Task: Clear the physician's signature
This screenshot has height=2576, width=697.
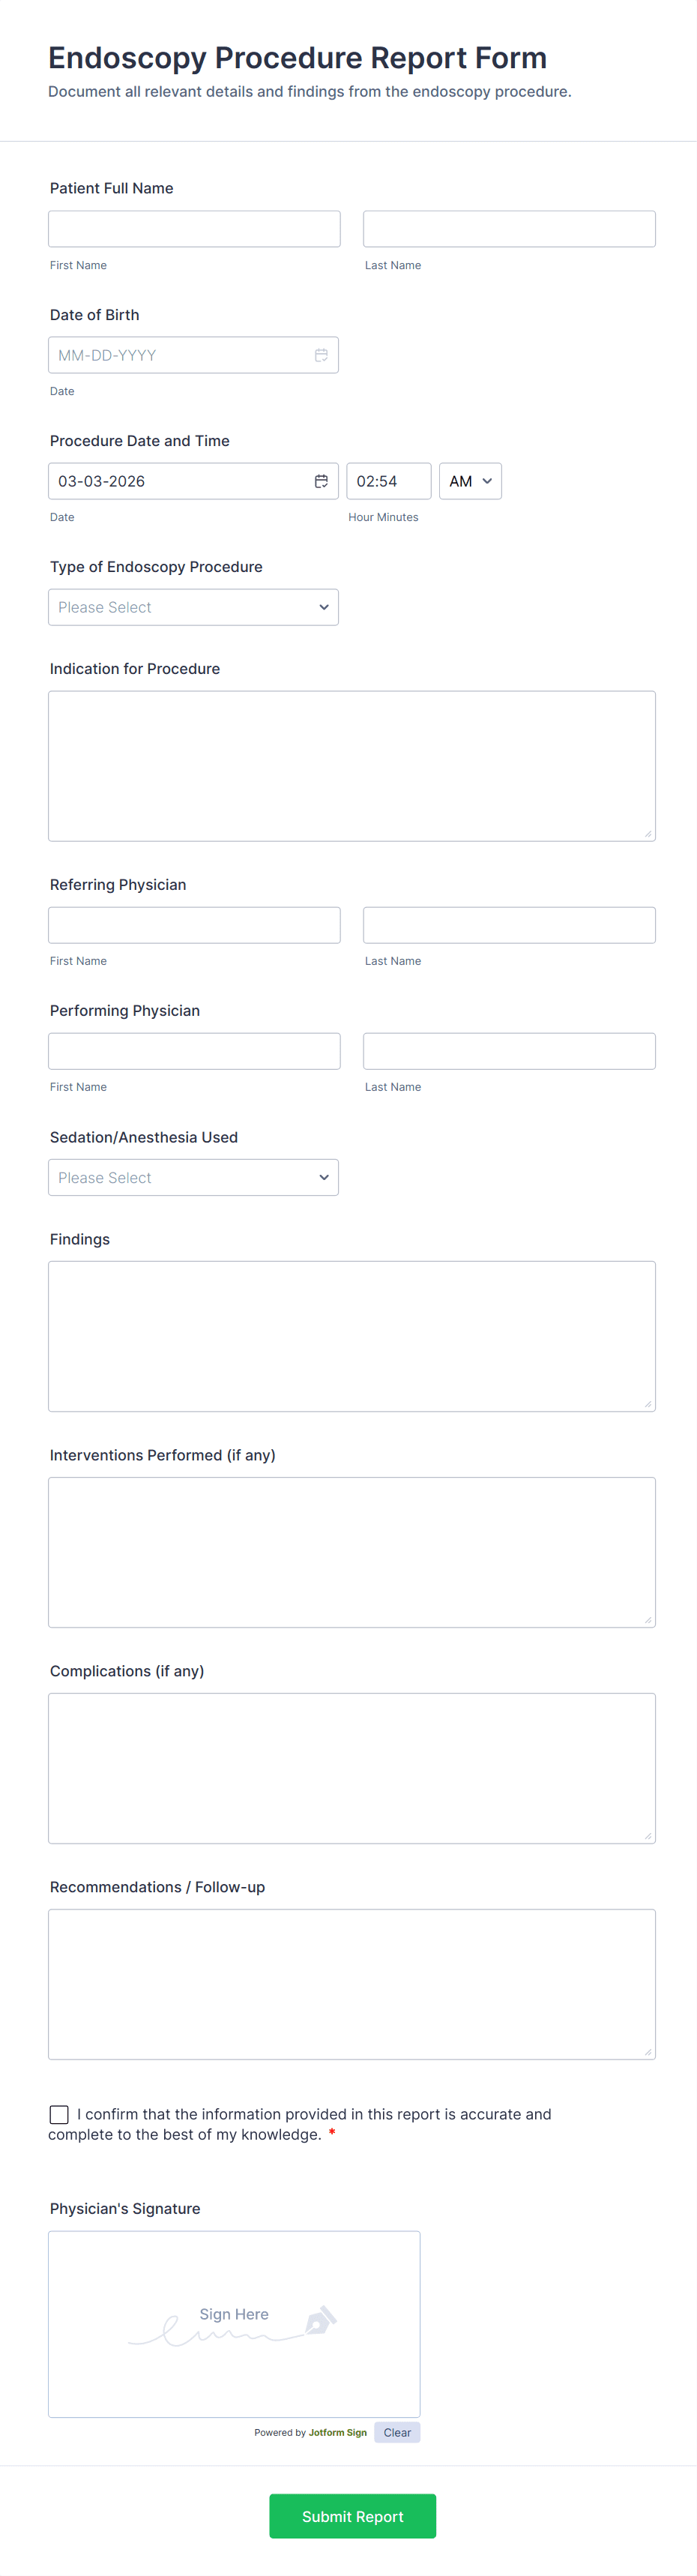Action: pyautogui.click(x=397, y=2432)
